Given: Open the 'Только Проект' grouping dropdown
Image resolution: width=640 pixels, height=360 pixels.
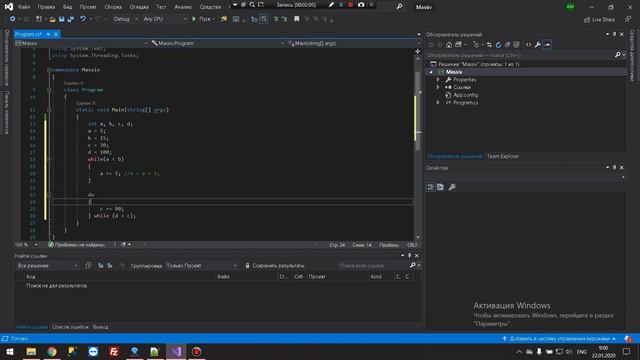Looking at the screenshot, I should tap(201, 266).
